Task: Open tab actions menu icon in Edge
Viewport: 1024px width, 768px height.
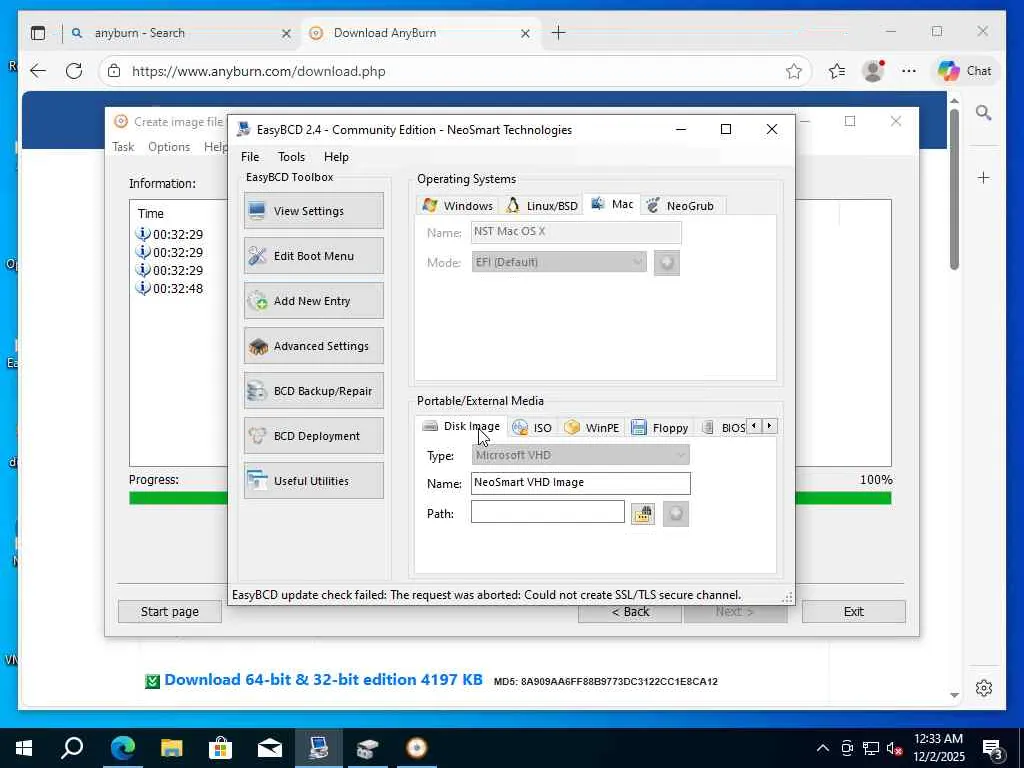Action: point(38,33)
